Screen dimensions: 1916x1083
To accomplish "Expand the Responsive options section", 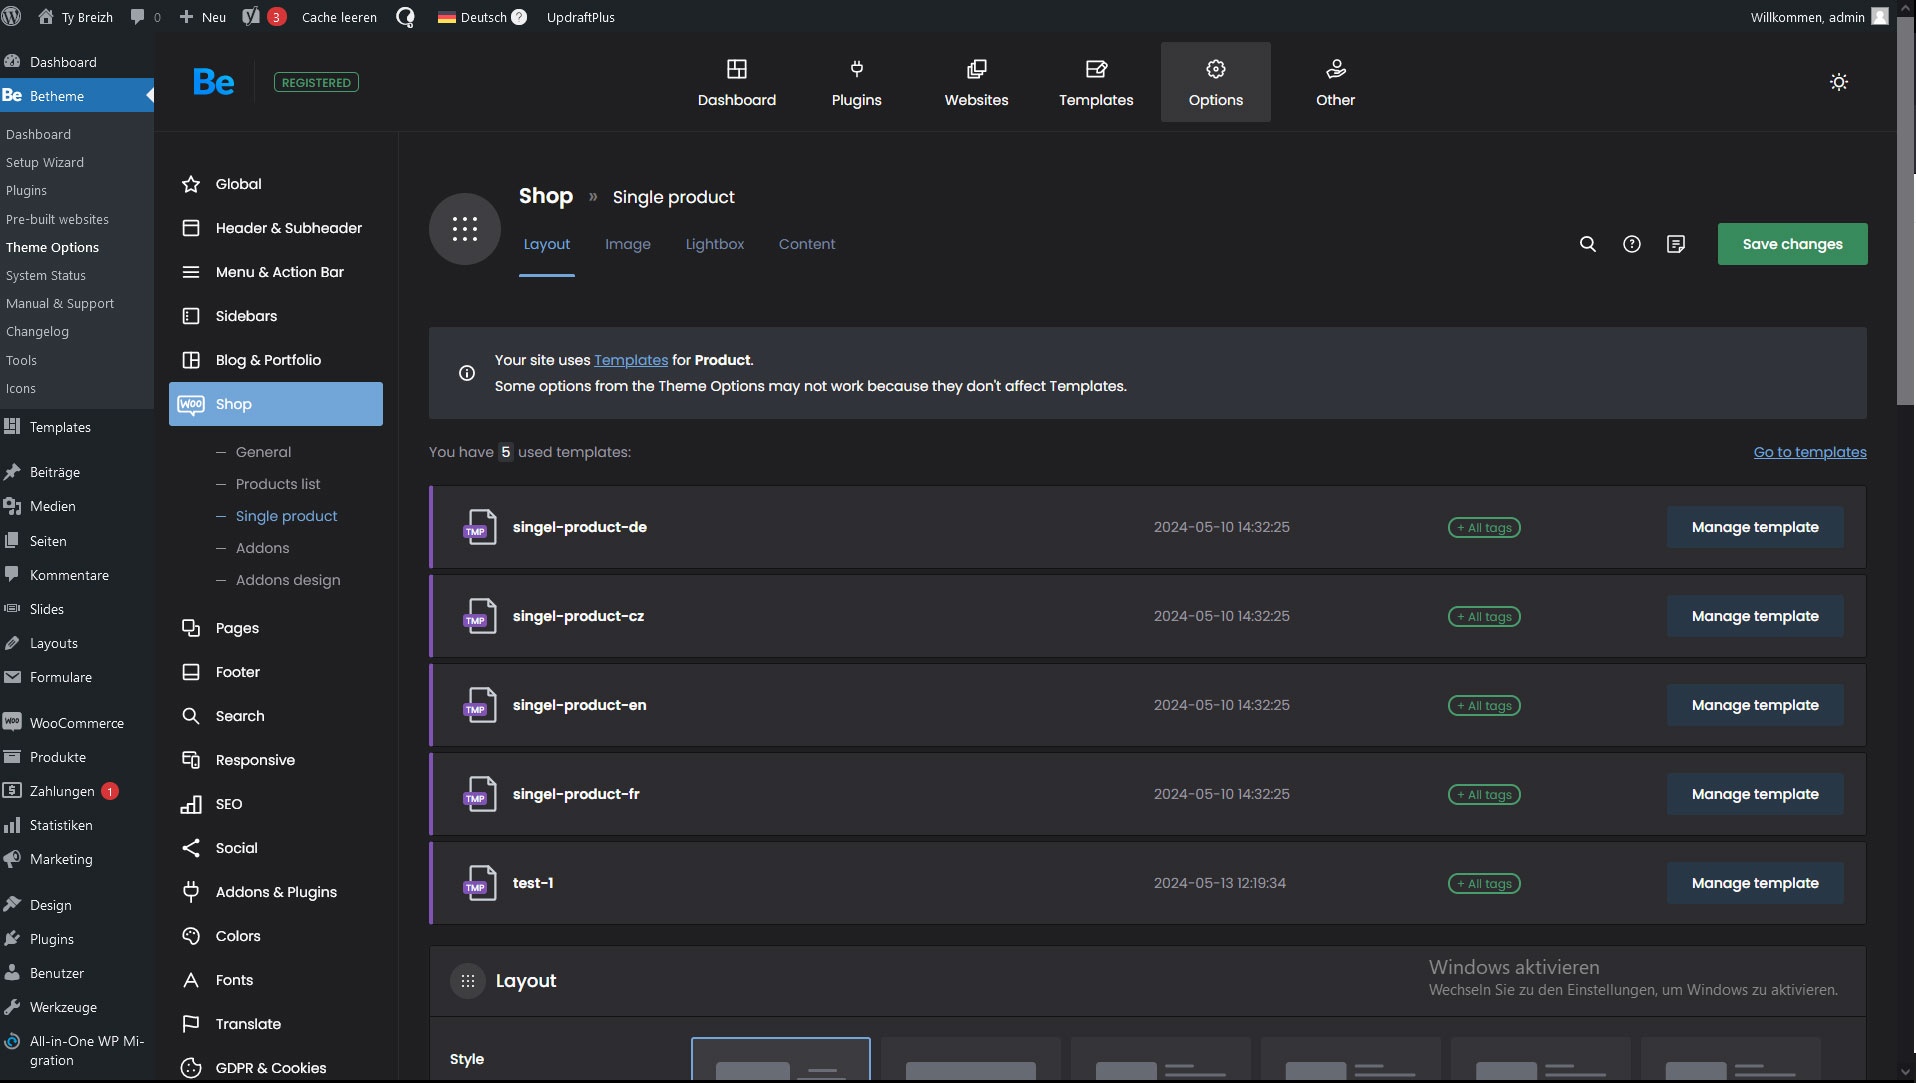I will (x=276, y=760).
